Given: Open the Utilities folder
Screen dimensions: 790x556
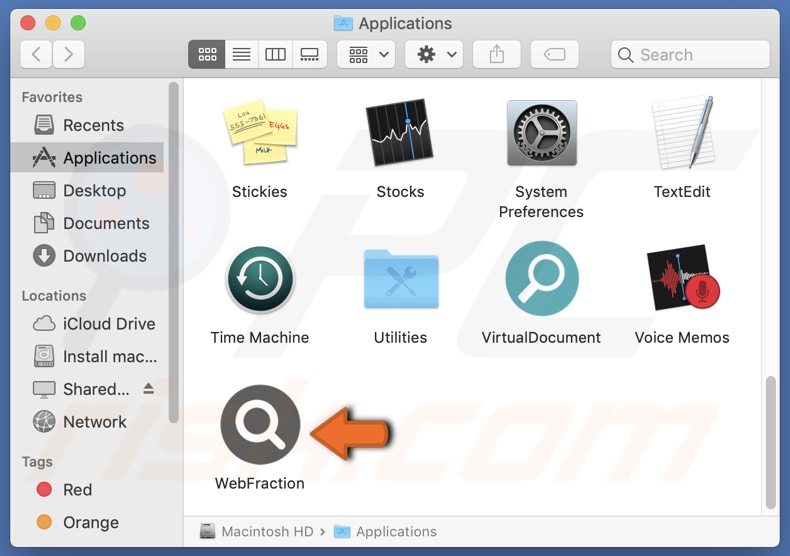Looking at the screenshot, I should [x=400, y=280].
